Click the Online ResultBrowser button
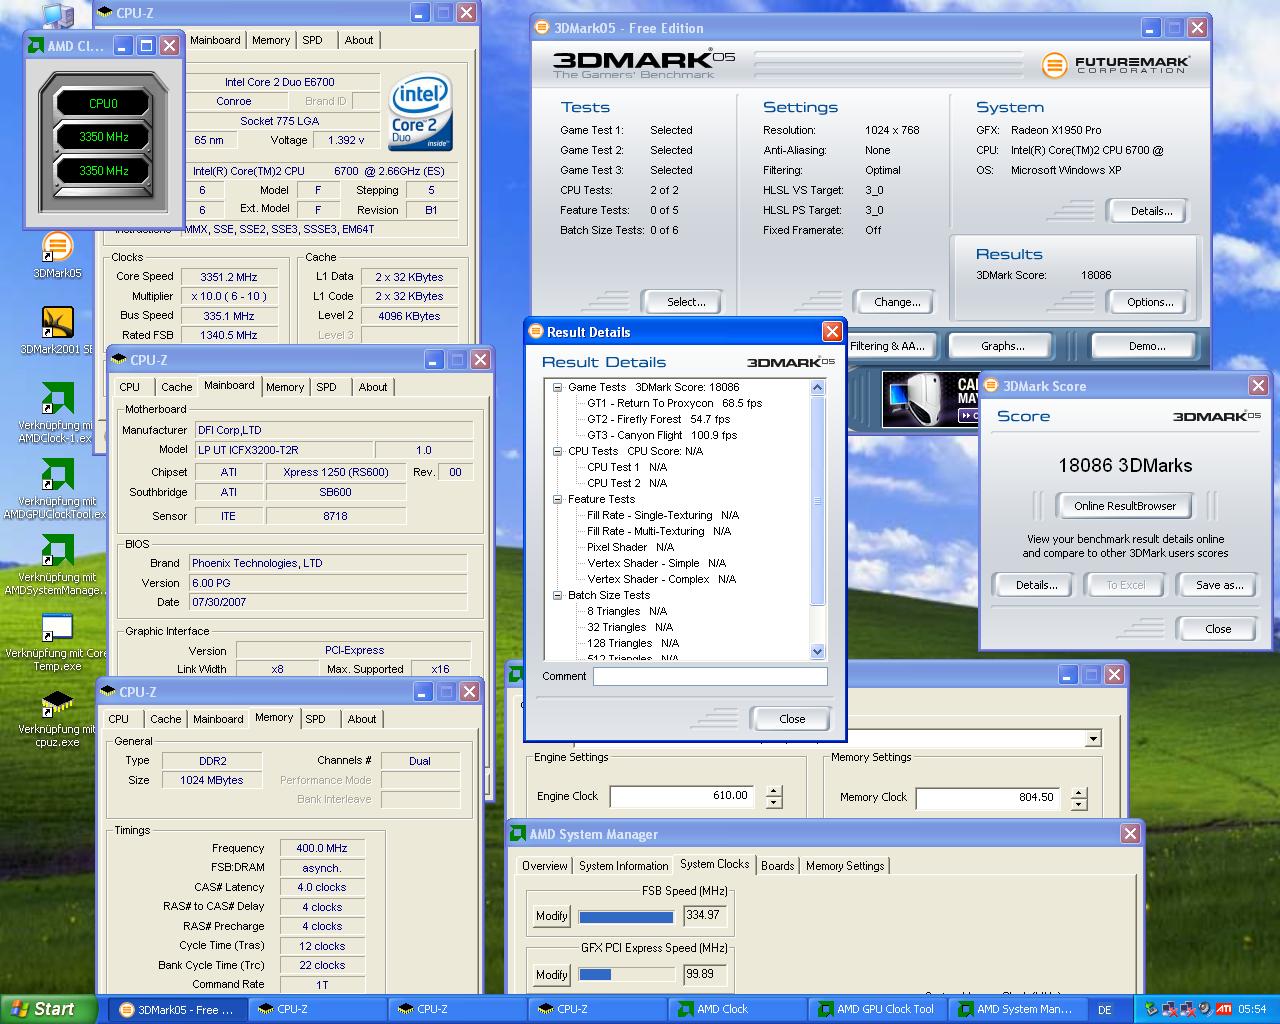 click(1125, 506)
